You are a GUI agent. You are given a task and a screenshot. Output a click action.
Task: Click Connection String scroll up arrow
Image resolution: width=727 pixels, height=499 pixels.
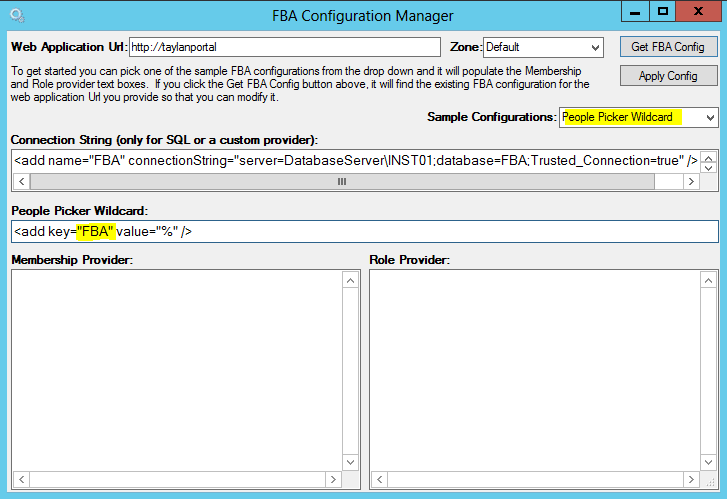(x=708, y=159)
